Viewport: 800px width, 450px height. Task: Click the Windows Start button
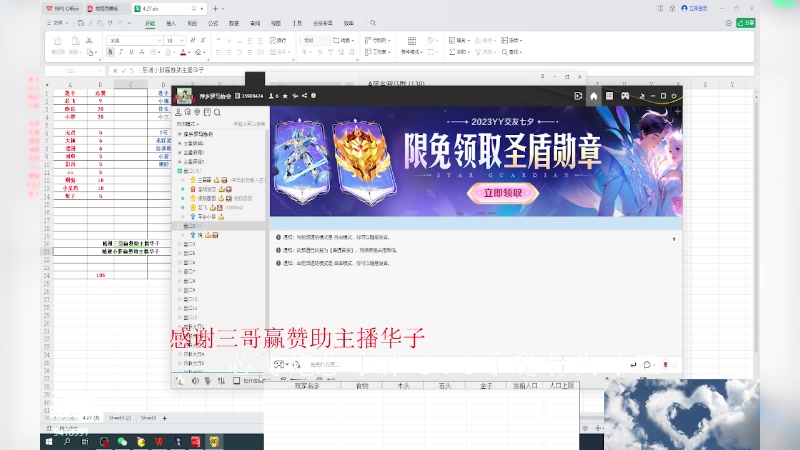(49, 442)
